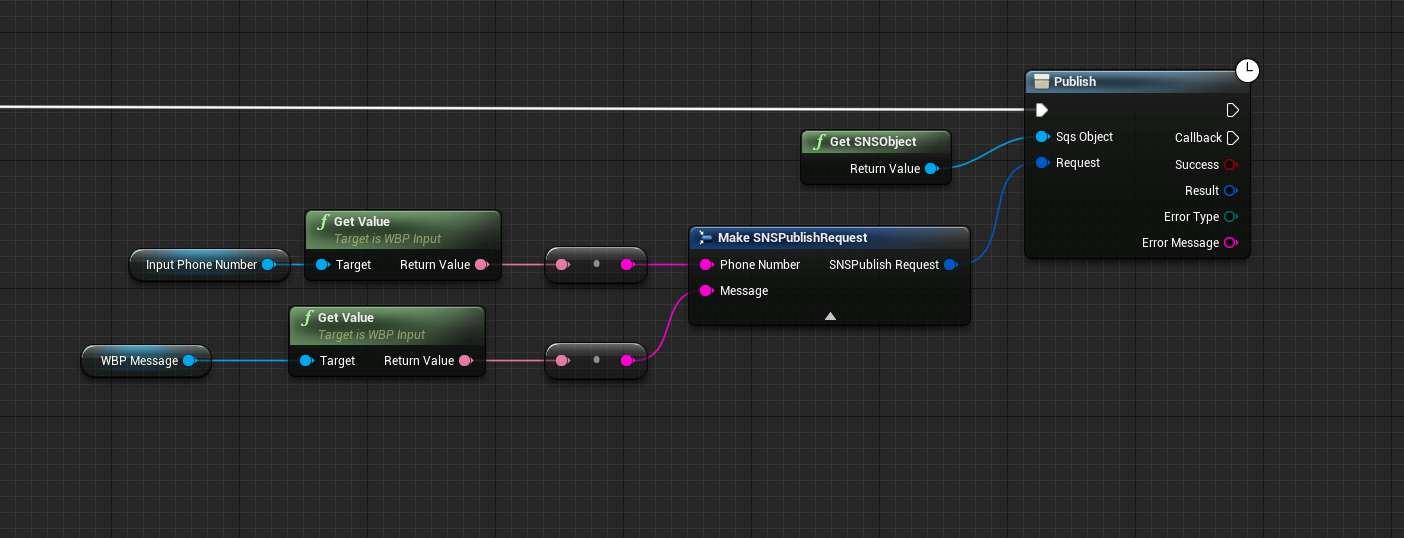The height and width of the screenshot is (538, 1404).
Task: Click the Success boolean output pin
Action: 1231,165
